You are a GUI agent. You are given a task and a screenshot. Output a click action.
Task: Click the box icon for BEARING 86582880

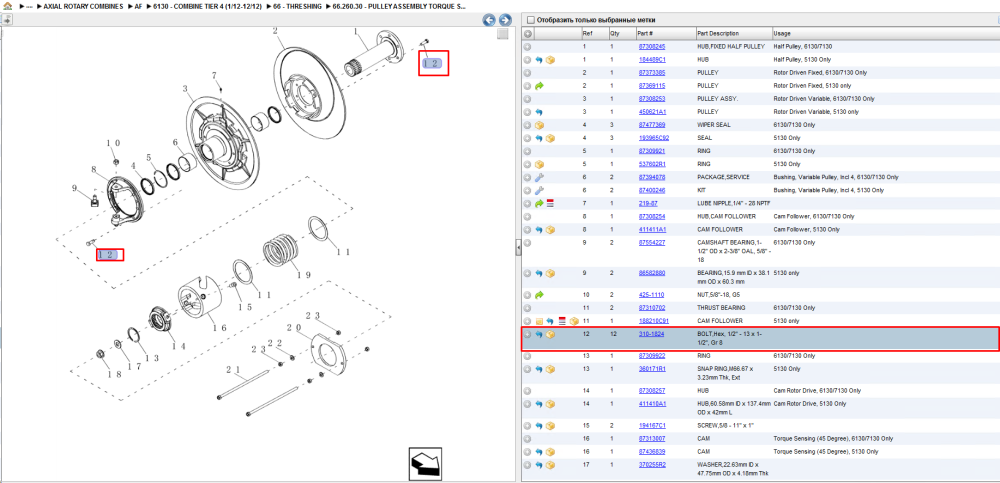pos(550,273)
